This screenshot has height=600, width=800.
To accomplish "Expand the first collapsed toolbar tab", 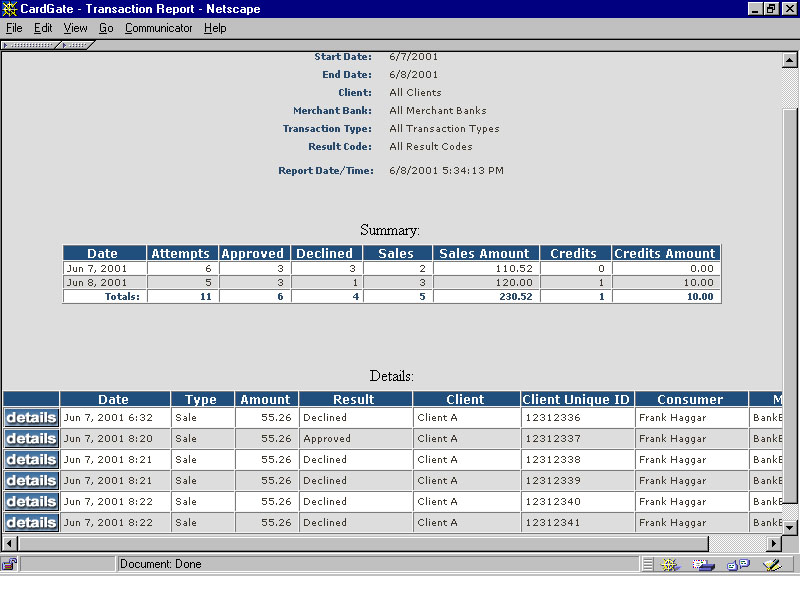I will [x=30, y=45].
